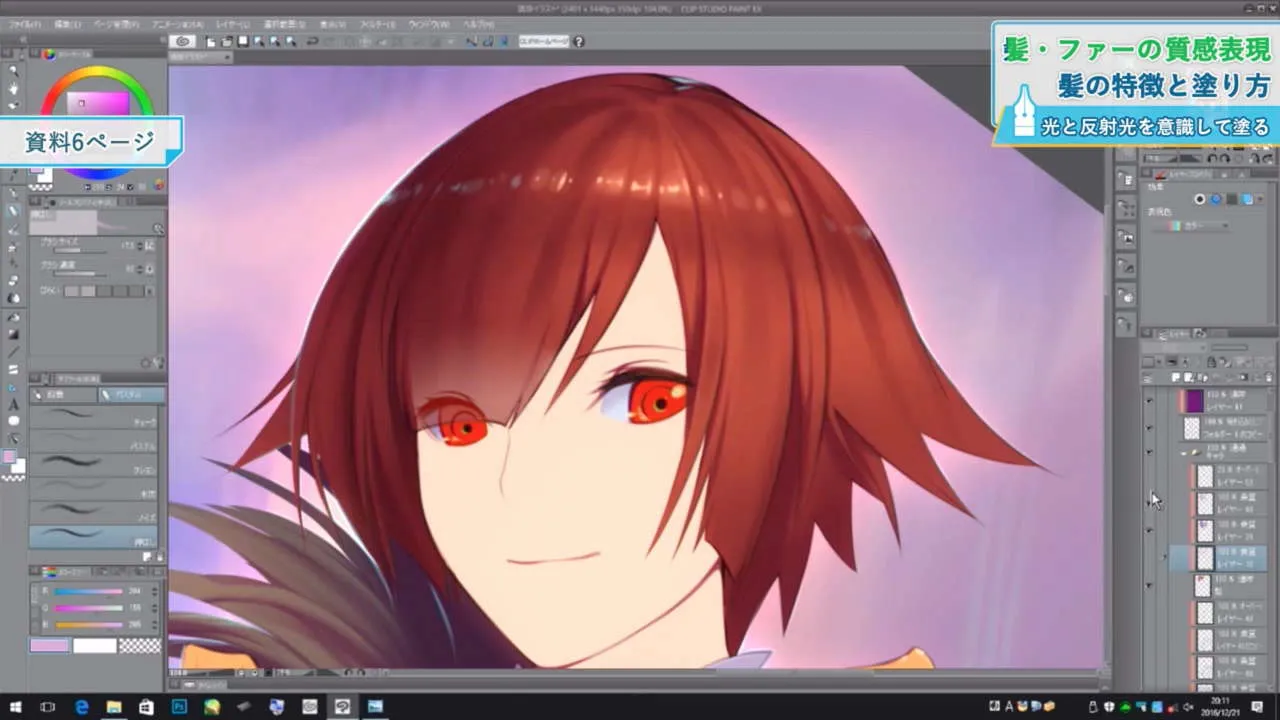The width and height of the screenshot is (1280, 720).
Task: Open Photoshop from the Windows taskbar
Action: tap(178, 707)
